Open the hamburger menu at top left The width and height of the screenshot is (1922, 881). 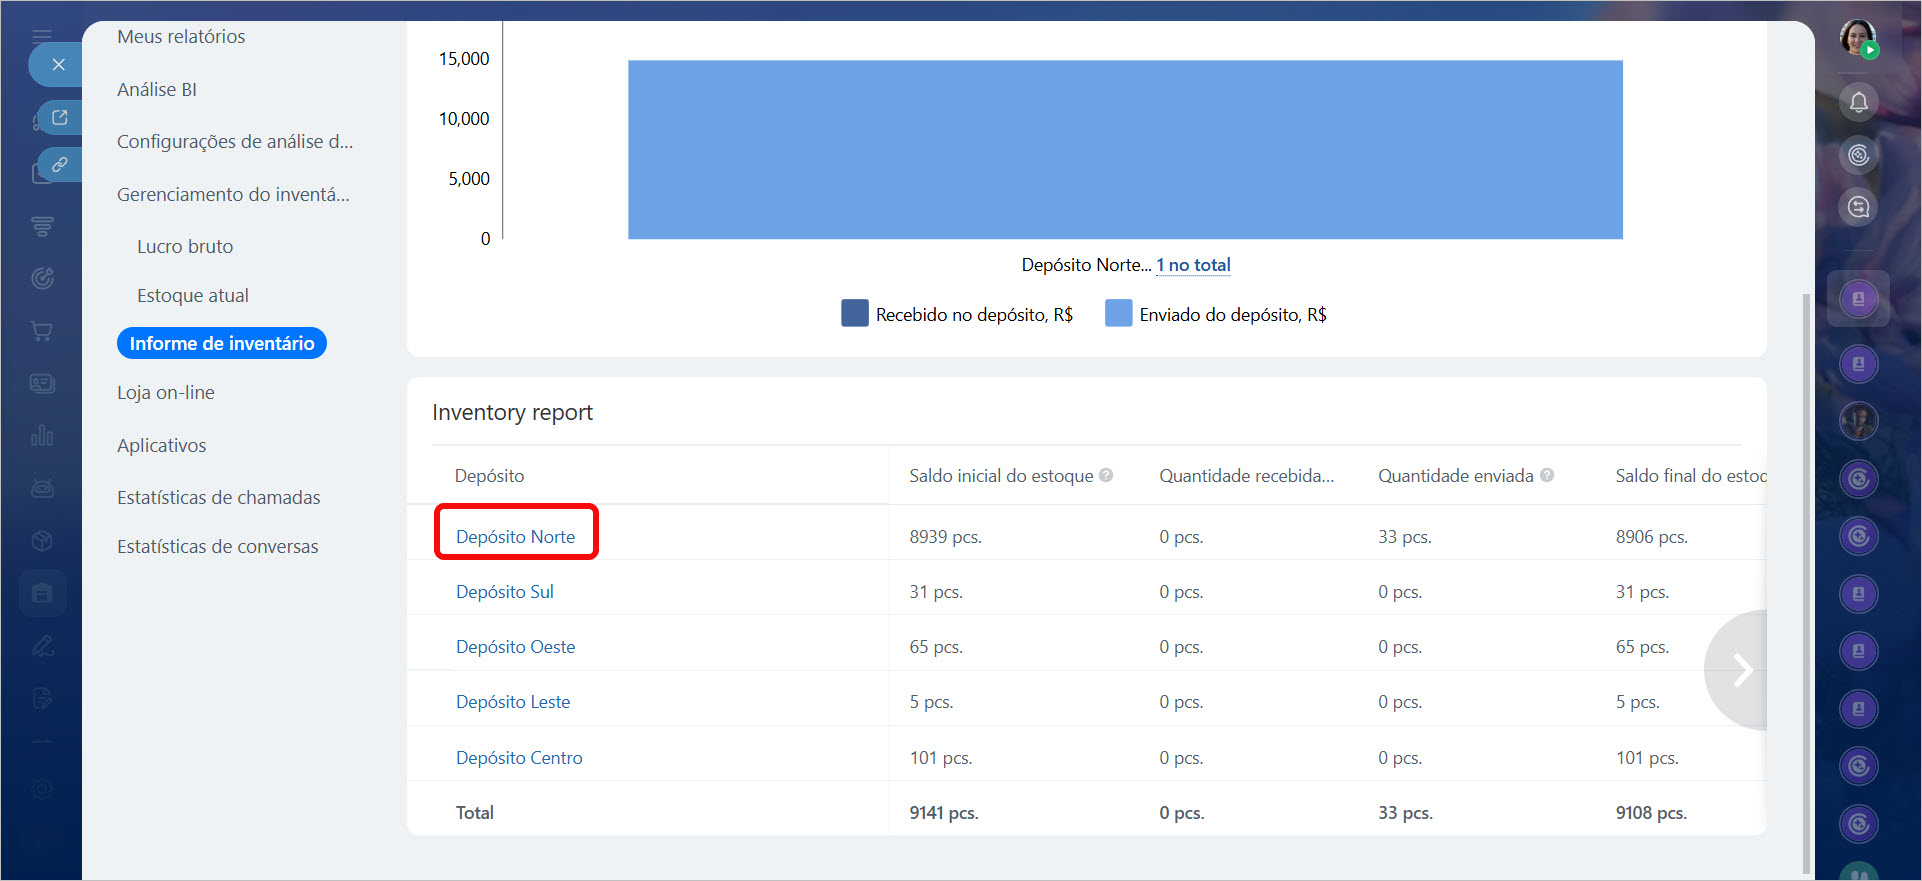click(42, 36)
